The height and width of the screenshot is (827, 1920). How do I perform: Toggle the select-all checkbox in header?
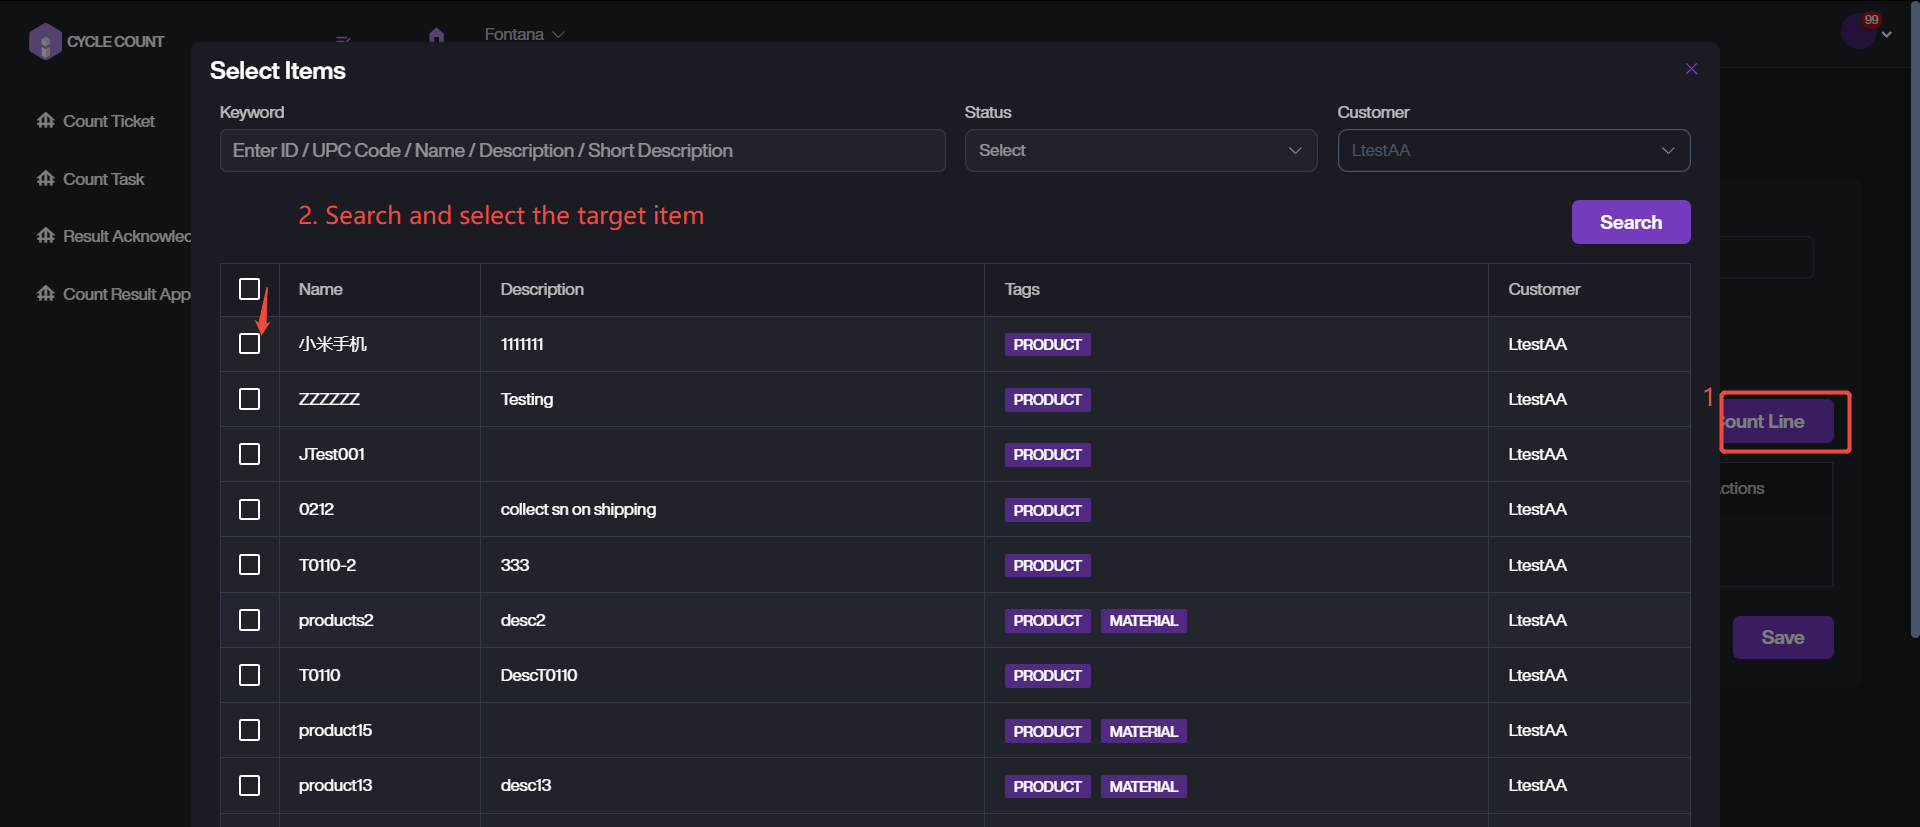pyautogui.click(x=250, y=289)
